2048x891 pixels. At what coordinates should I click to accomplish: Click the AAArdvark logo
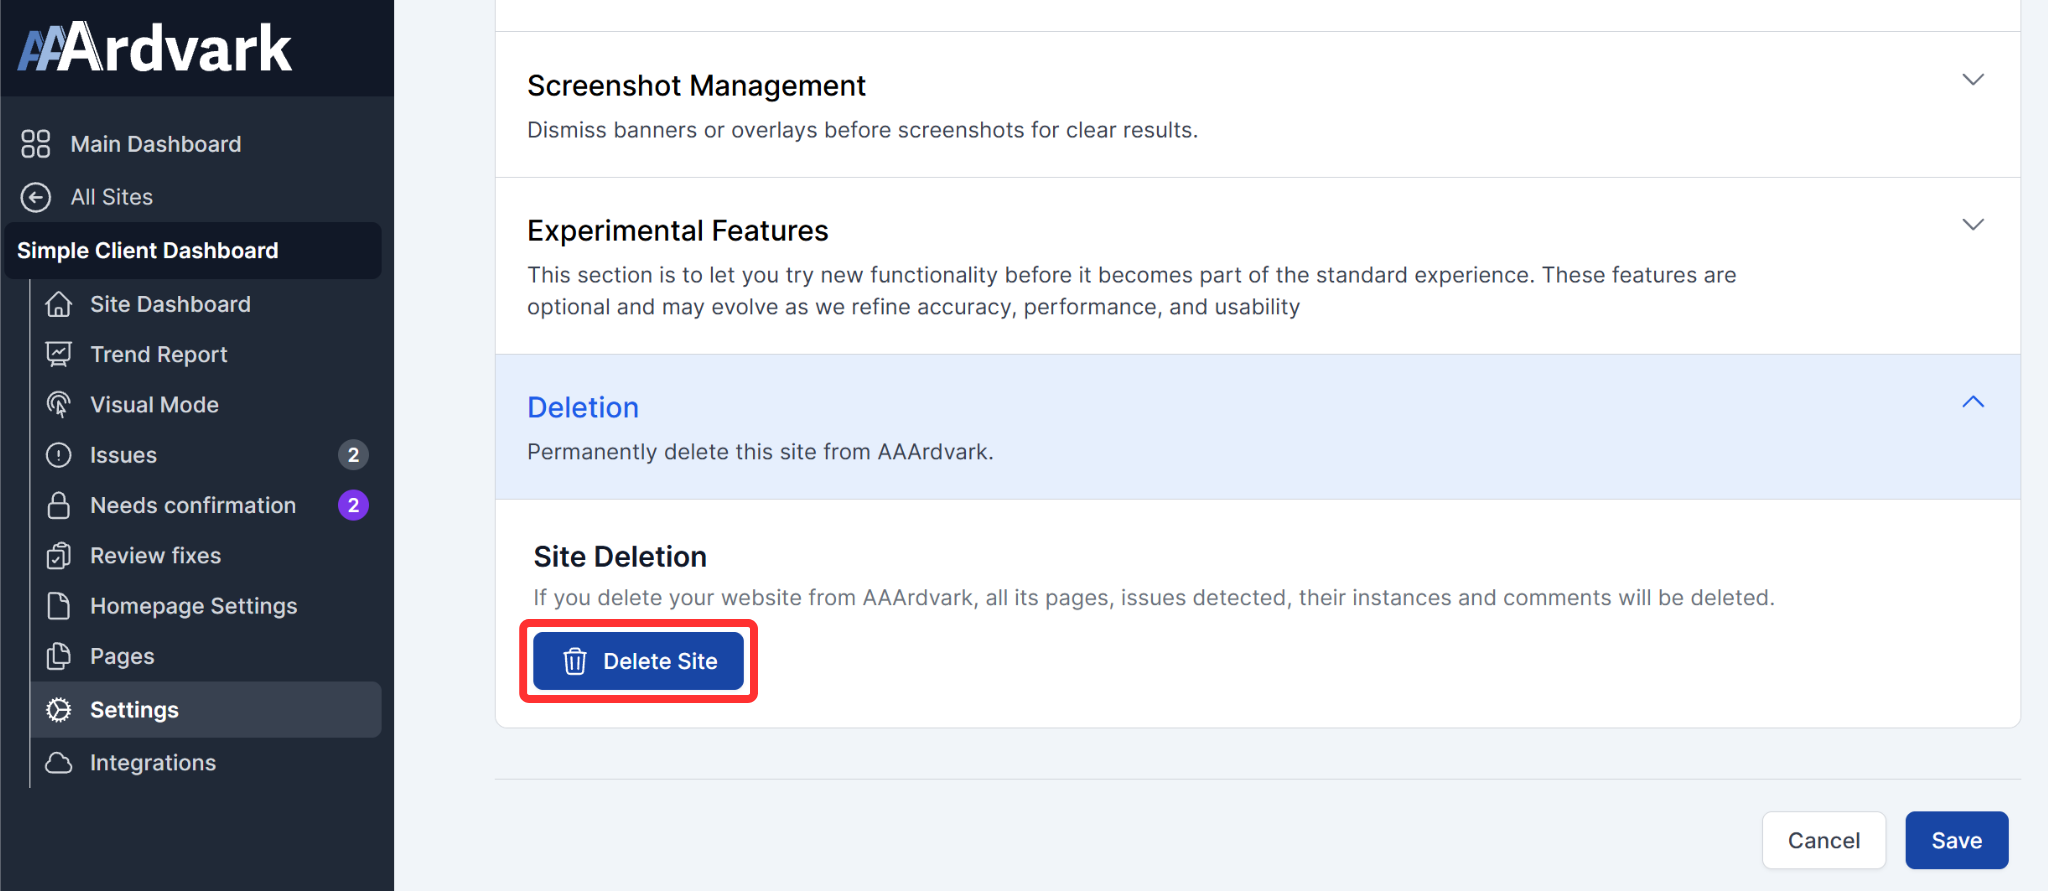155,48
